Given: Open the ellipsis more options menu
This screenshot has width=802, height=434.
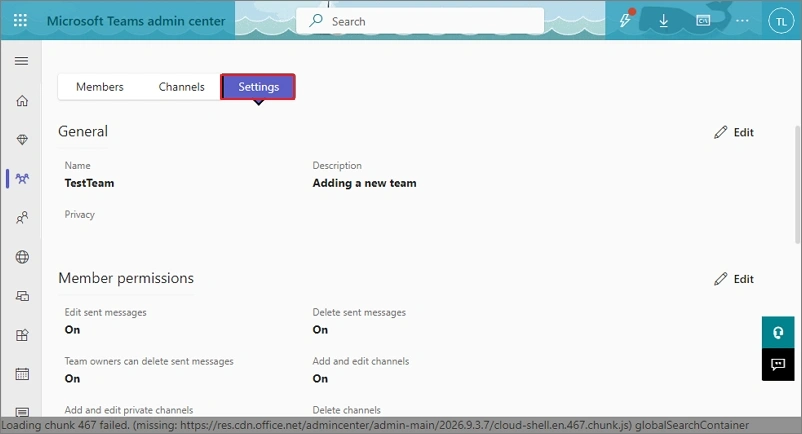Looking at the screenshot, I should (x=742, y=20).
